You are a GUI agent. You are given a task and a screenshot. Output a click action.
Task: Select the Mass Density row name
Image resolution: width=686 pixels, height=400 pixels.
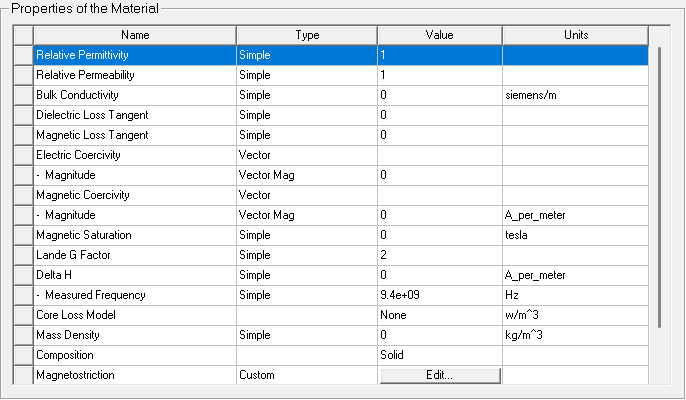point(135,335)
